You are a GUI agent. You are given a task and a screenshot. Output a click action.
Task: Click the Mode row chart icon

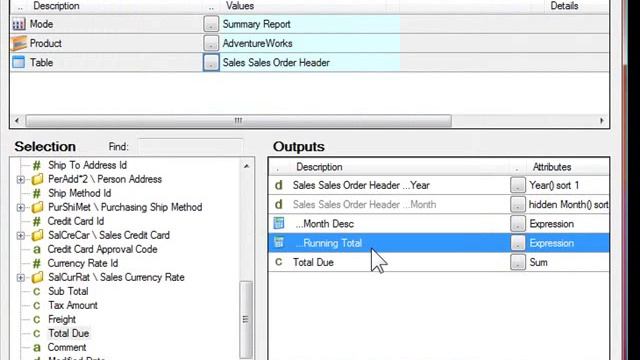point(18,24)
